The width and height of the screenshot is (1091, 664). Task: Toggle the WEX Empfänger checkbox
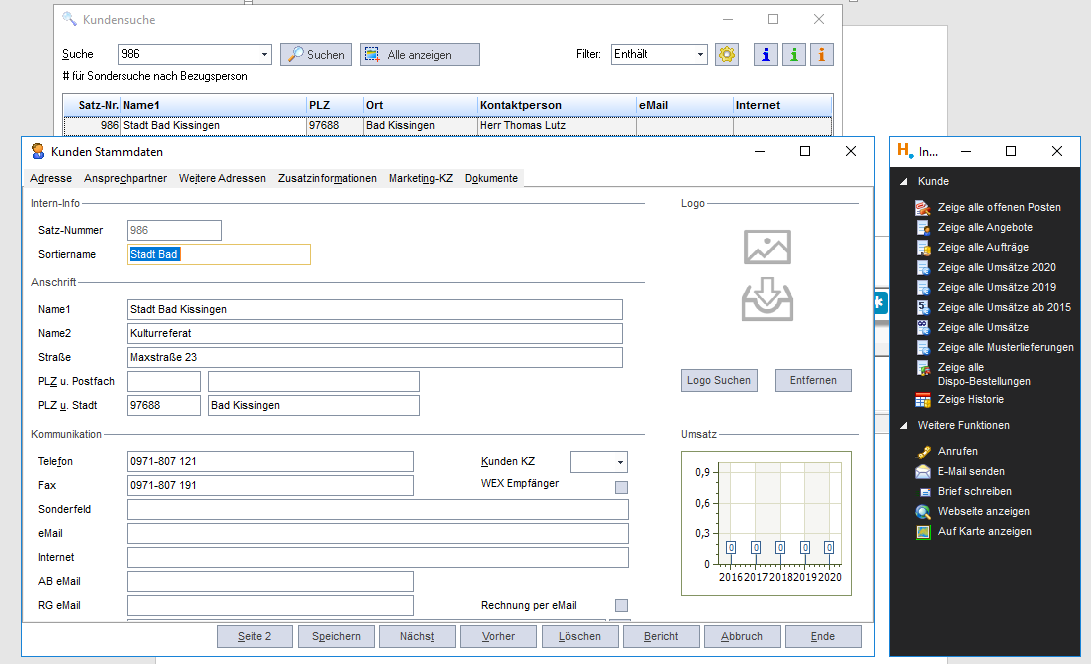[x=621, y=487]
